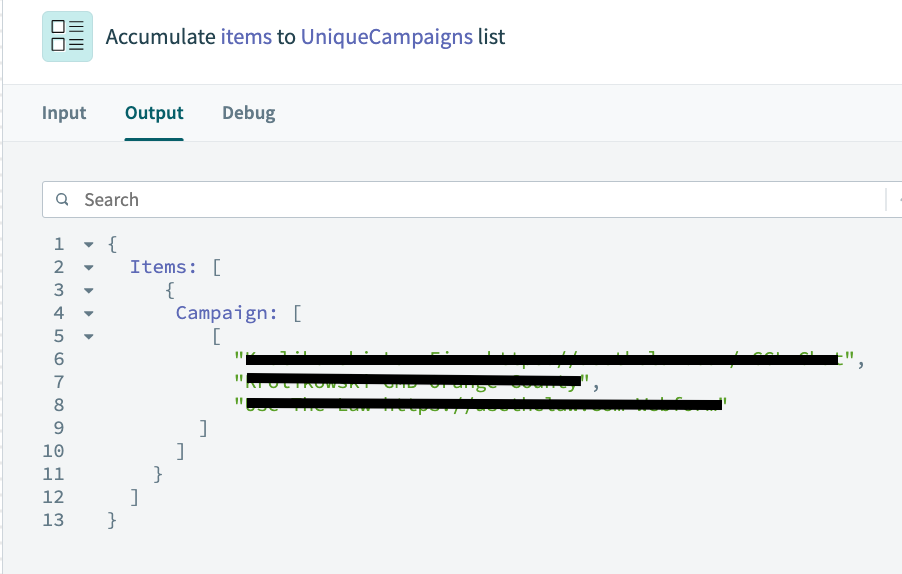Click the 'UniqueCampaigns' link in title
The image size is (902, 574).
pyautogui.click(x=386, y=38)
